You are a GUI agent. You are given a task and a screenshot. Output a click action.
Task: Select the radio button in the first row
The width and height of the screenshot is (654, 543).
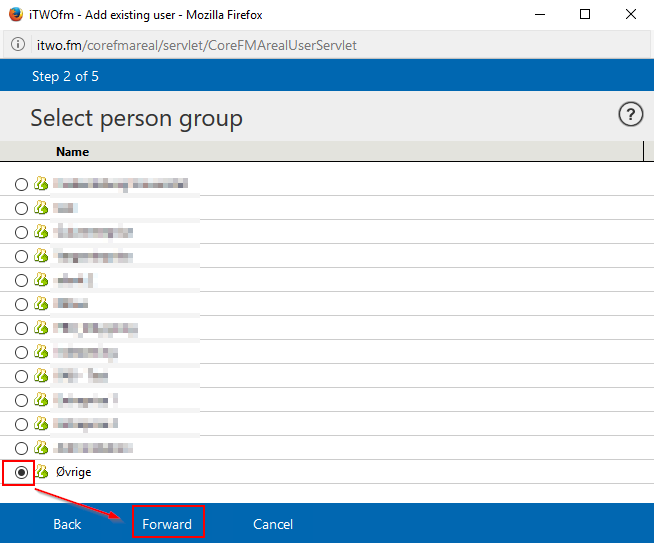point(21,184)
